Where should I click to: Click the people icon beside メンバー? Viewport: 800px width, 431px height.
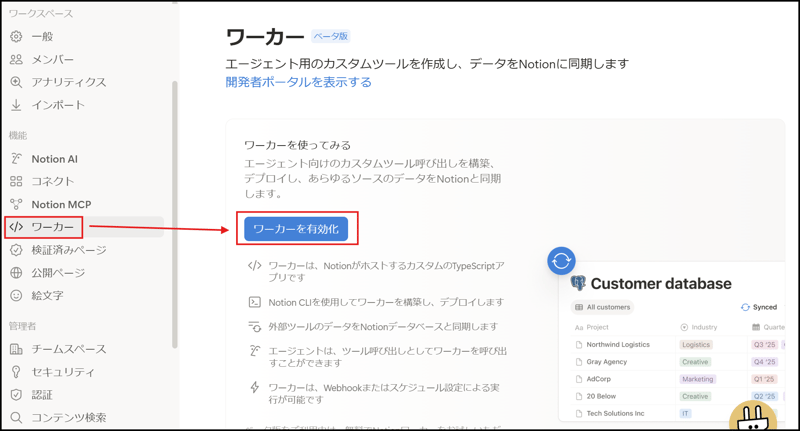click(x=16, y=59)
